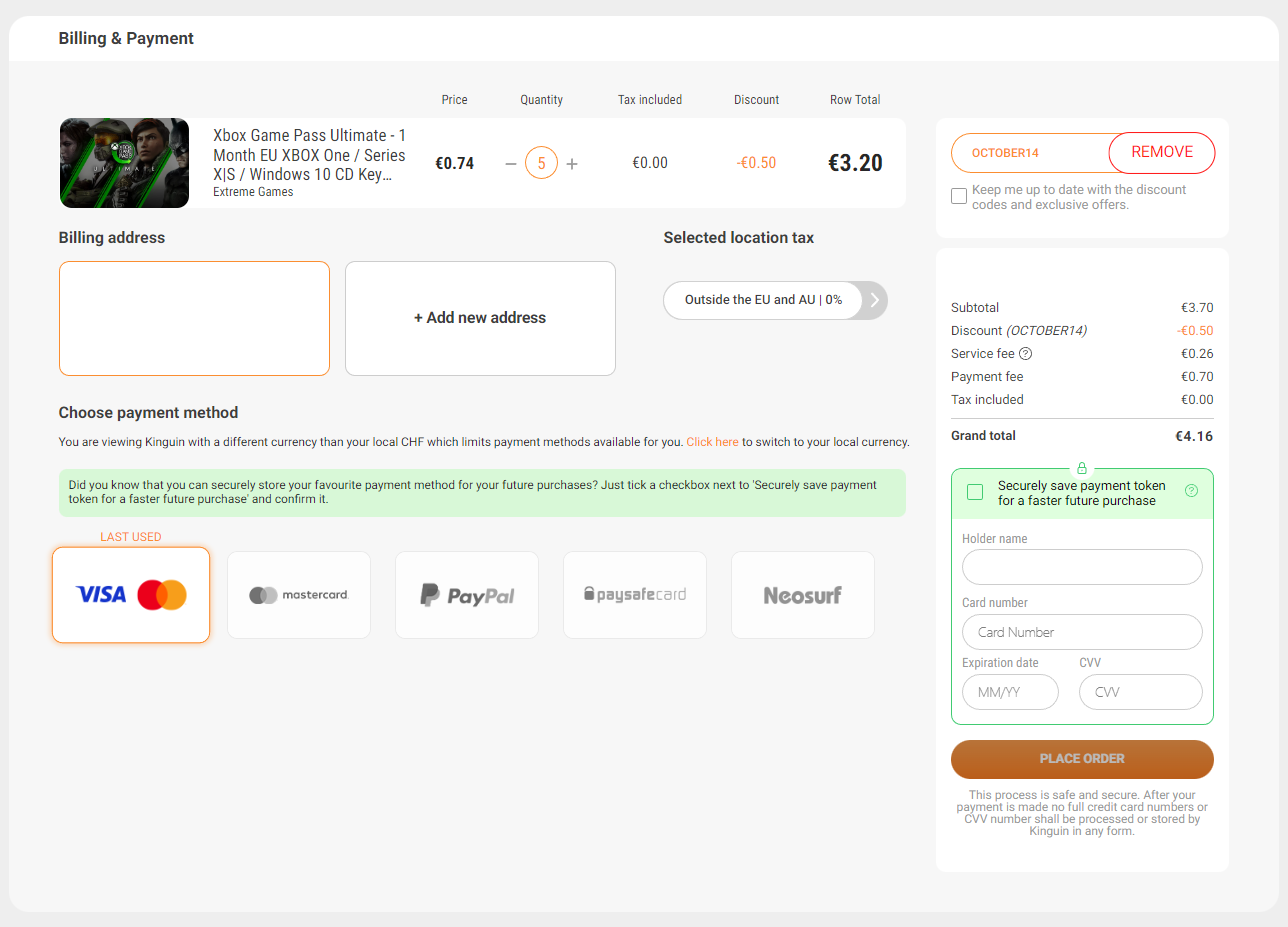Click the 'Choose payment method' heading
The height and width of the screenshot is (927, 1288).
point(148,413)
